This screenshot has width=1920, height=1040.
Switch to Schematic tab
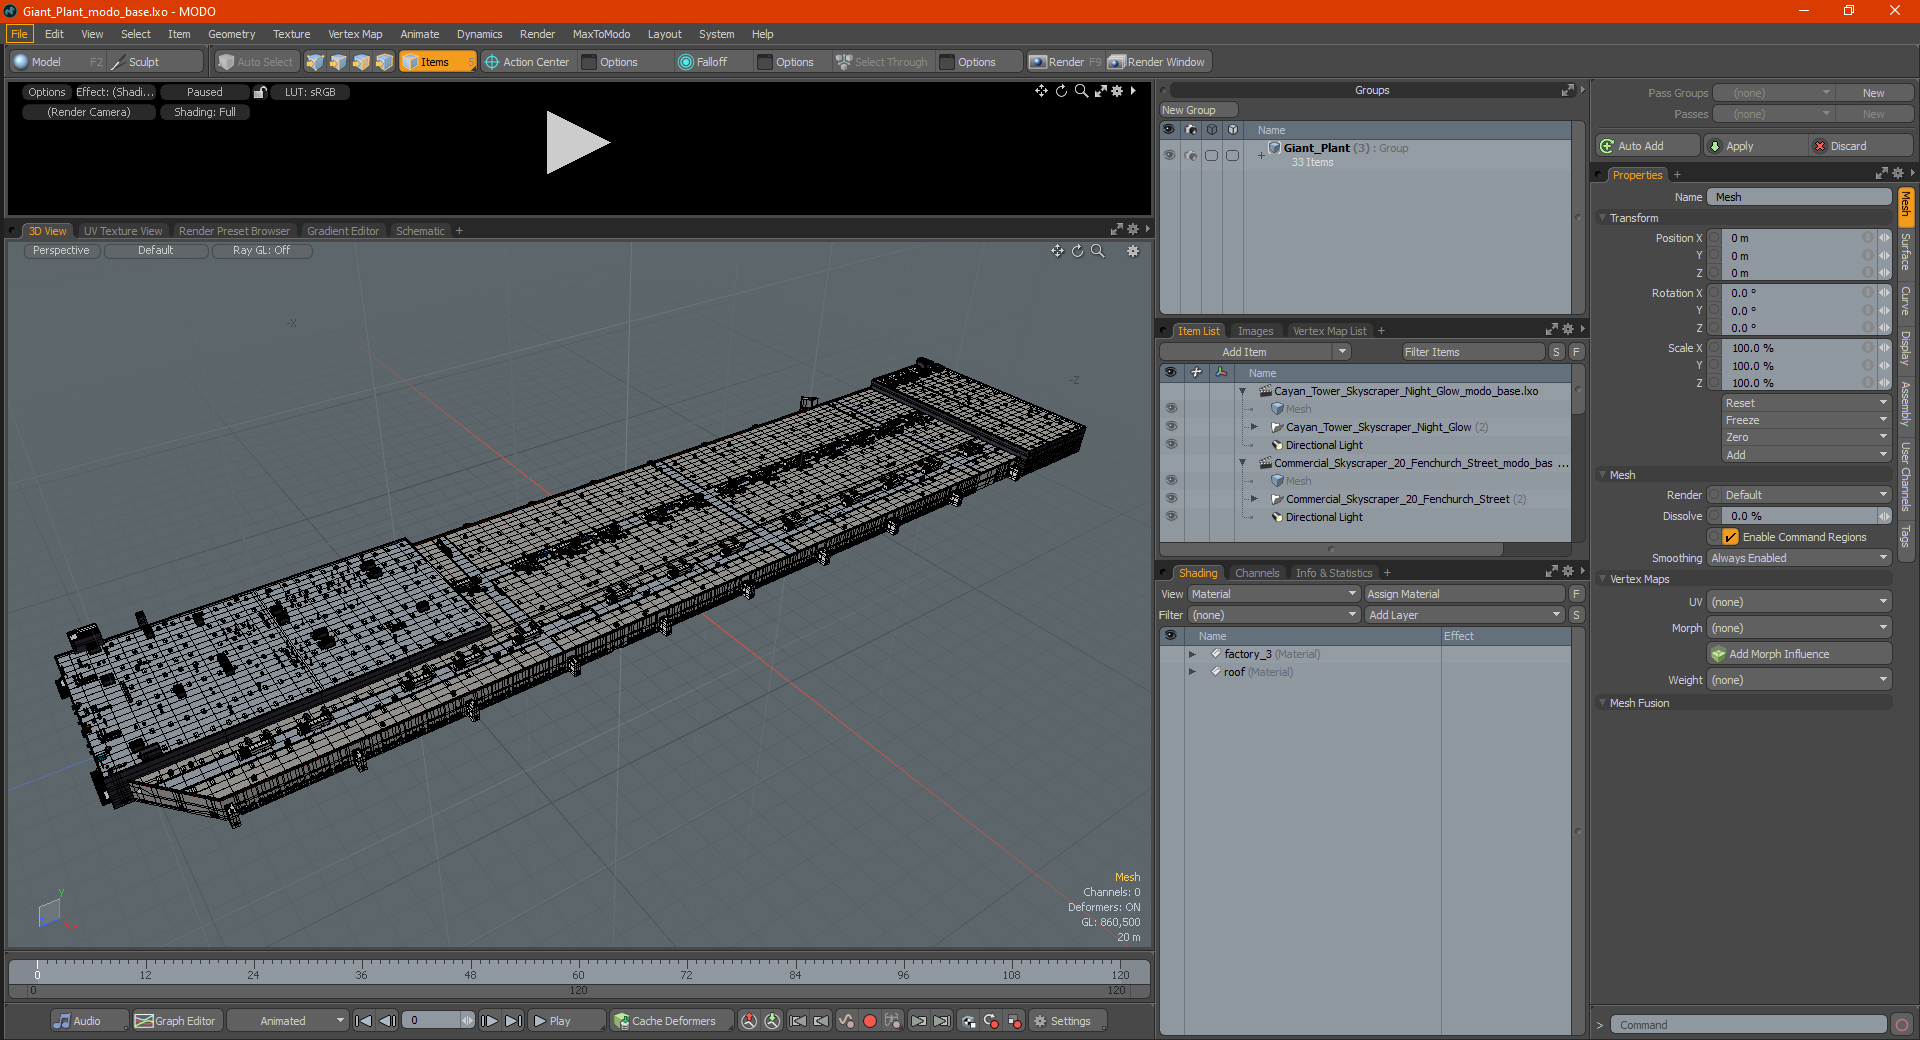coord(420,231)
